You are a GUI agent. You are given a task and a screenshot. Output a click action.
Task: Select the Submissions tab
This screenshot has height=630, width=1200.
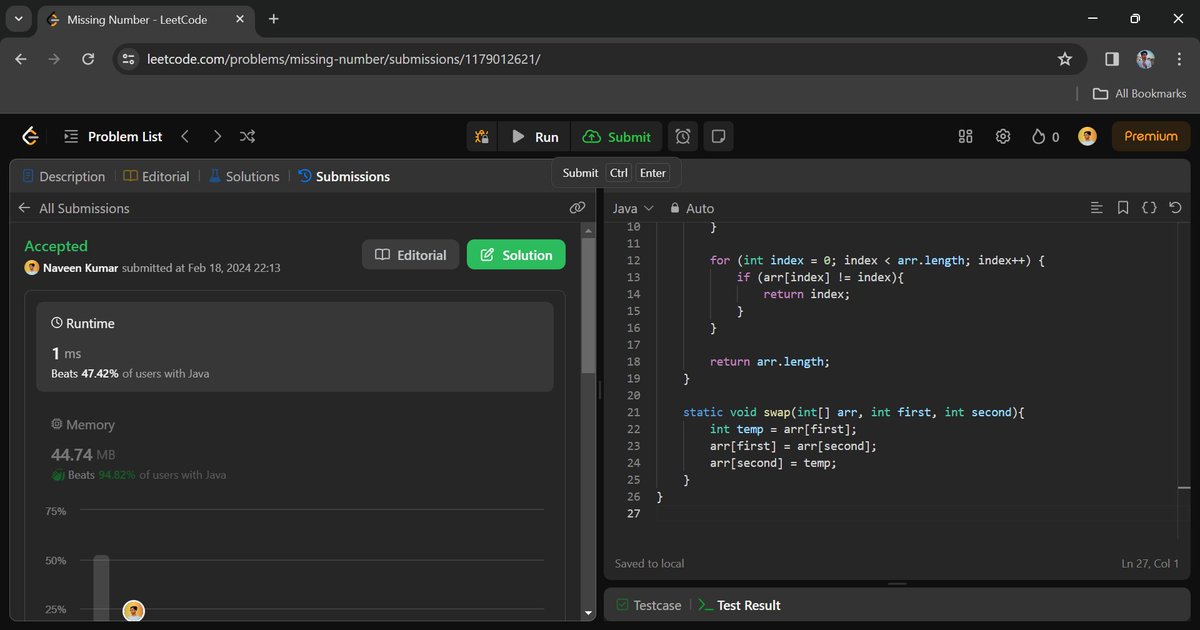344,176
